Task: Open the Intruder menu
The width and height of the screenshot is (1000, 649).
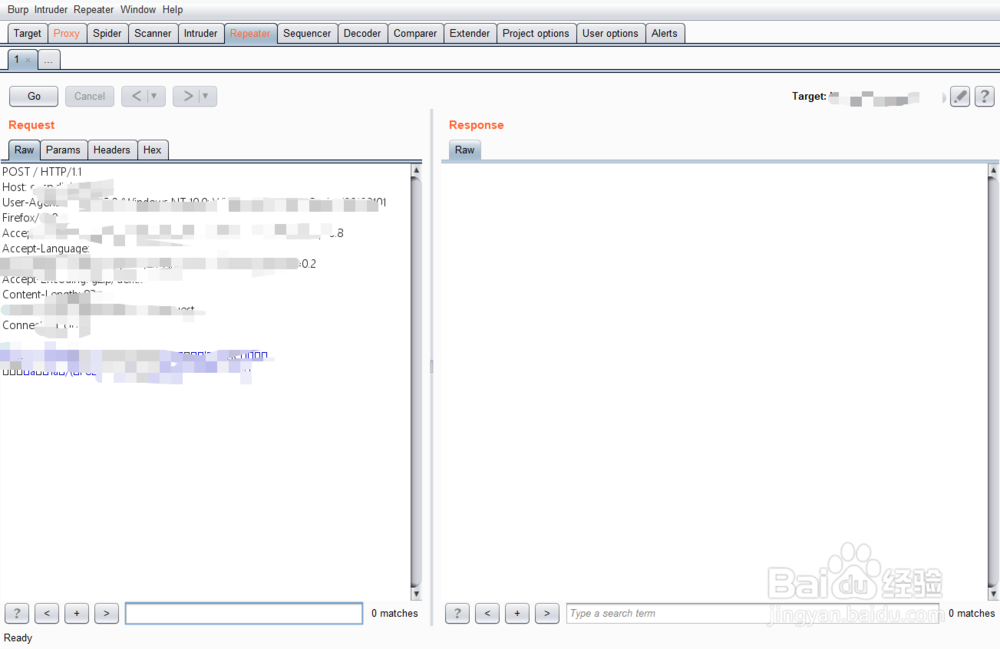Action: coord(51,10)
